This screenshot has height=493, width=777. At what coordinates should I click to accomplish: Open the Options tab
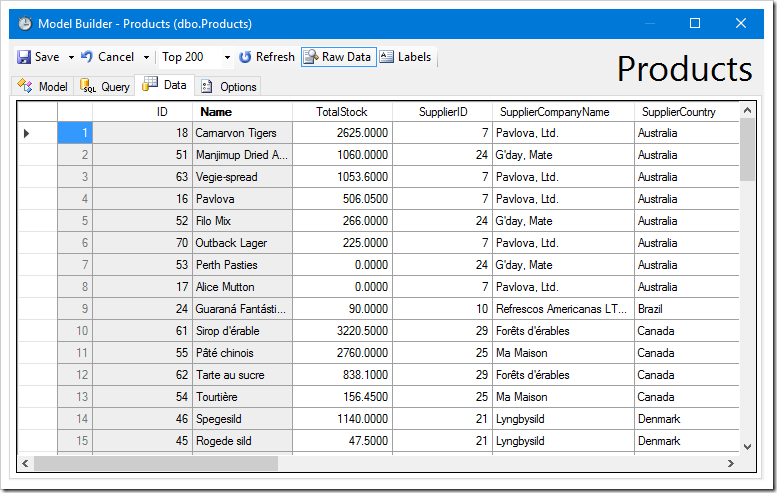(x=228, y=87)
